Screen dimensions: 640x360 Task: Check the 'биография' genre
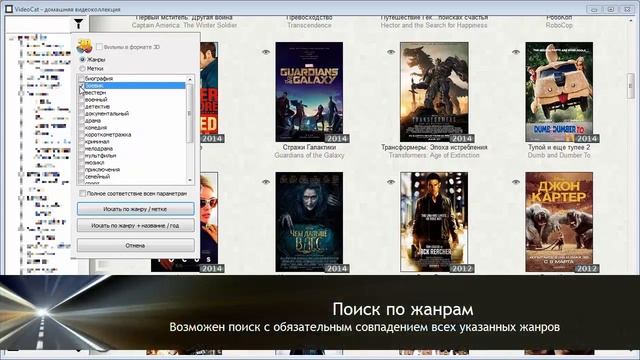pos(81,78)
